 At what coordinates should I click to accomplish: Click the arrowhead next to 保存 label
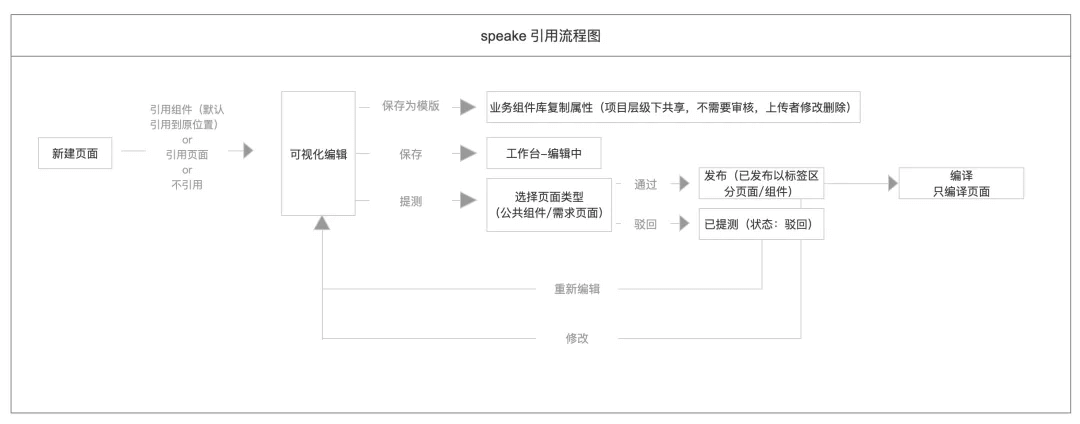[x=468, y=153]
